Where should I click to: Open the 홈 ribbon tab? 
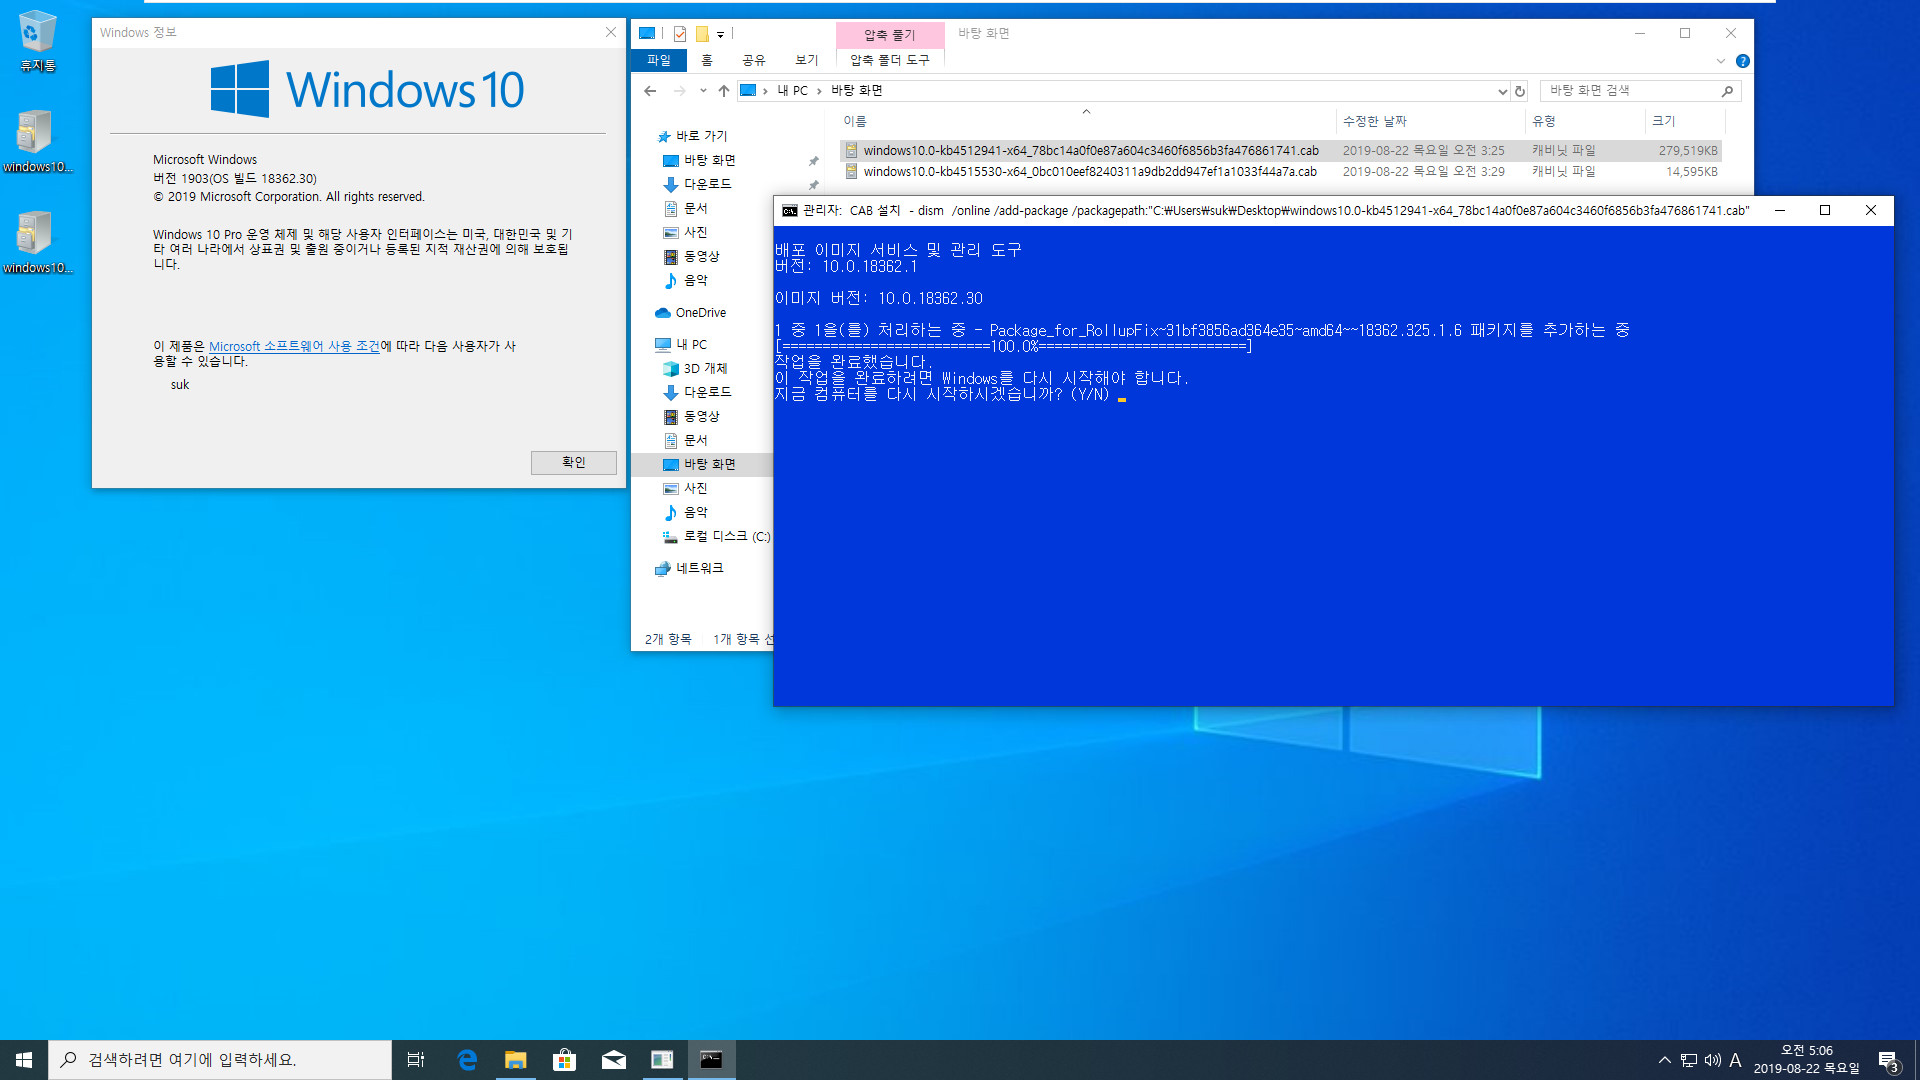(707, 60)
